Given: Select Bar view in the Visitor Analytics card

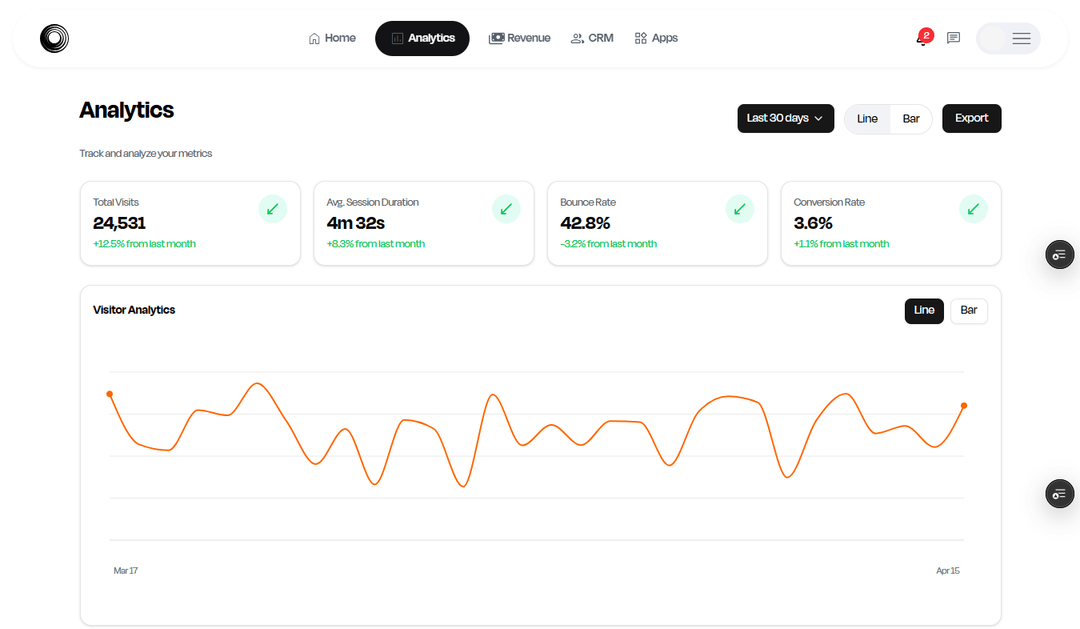Looking at the screenshot, I should point(968,310).
